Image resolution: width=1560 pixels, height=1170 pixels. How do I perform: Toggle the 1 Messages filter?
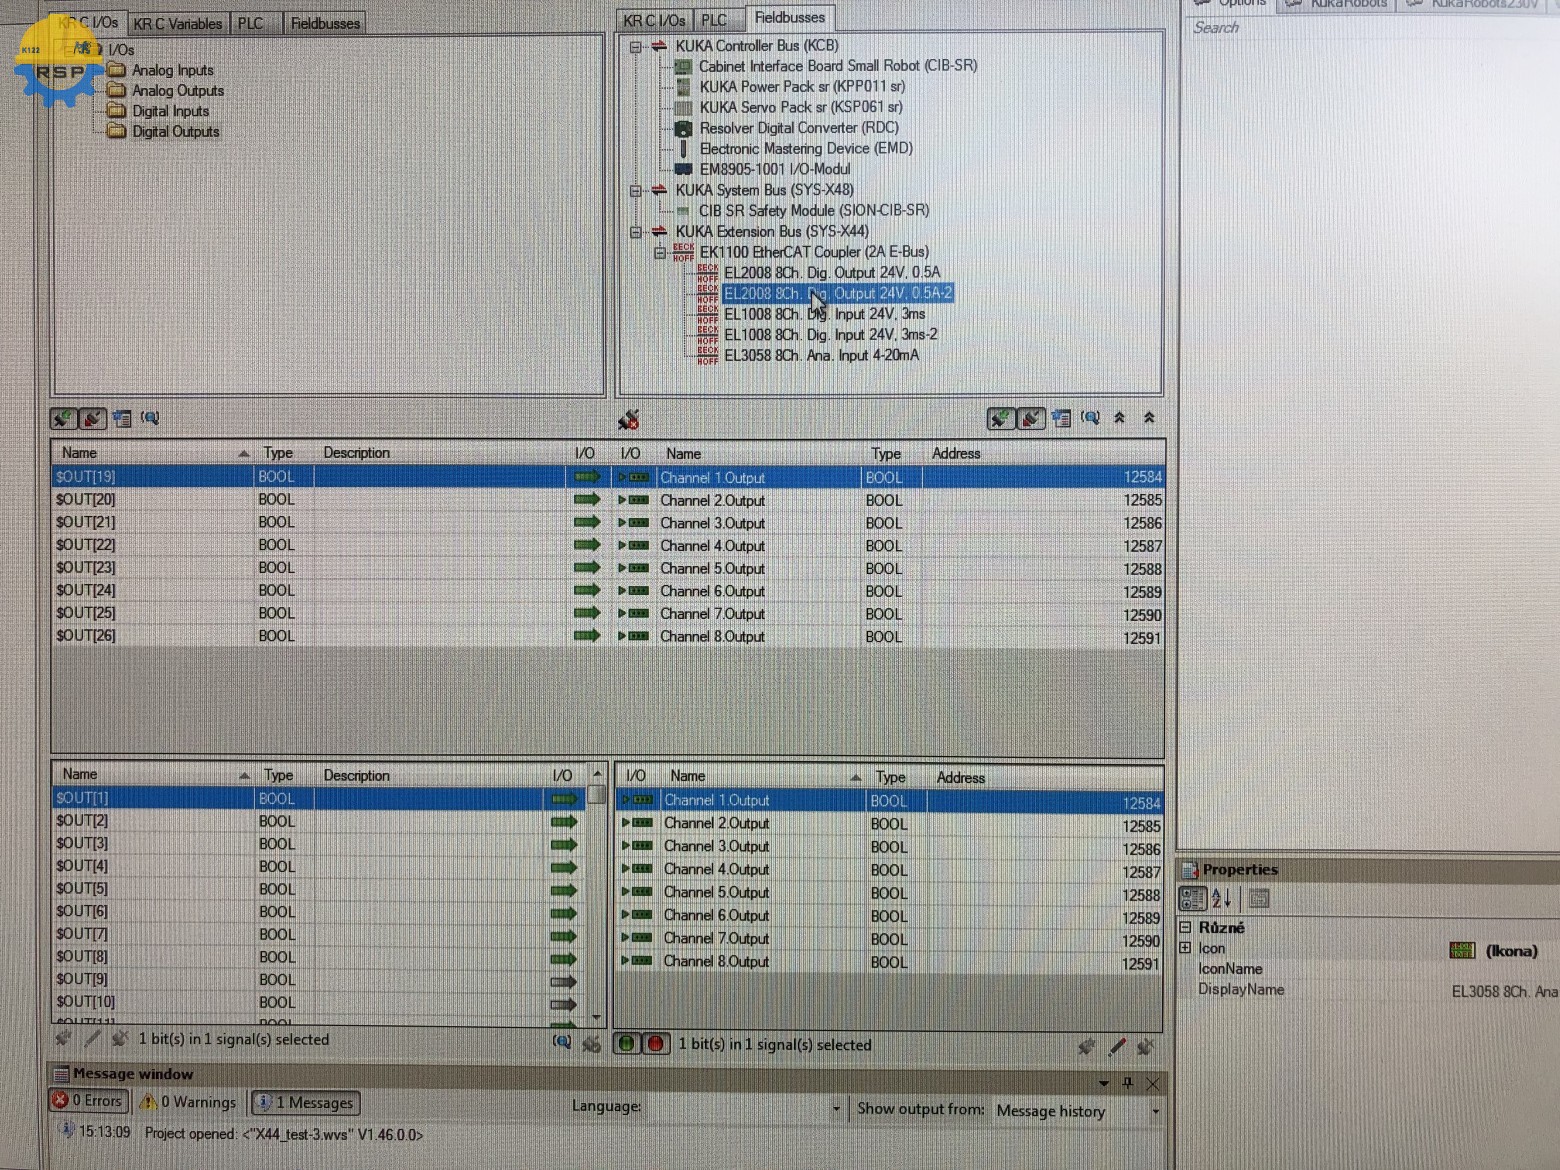point(306,1103)
